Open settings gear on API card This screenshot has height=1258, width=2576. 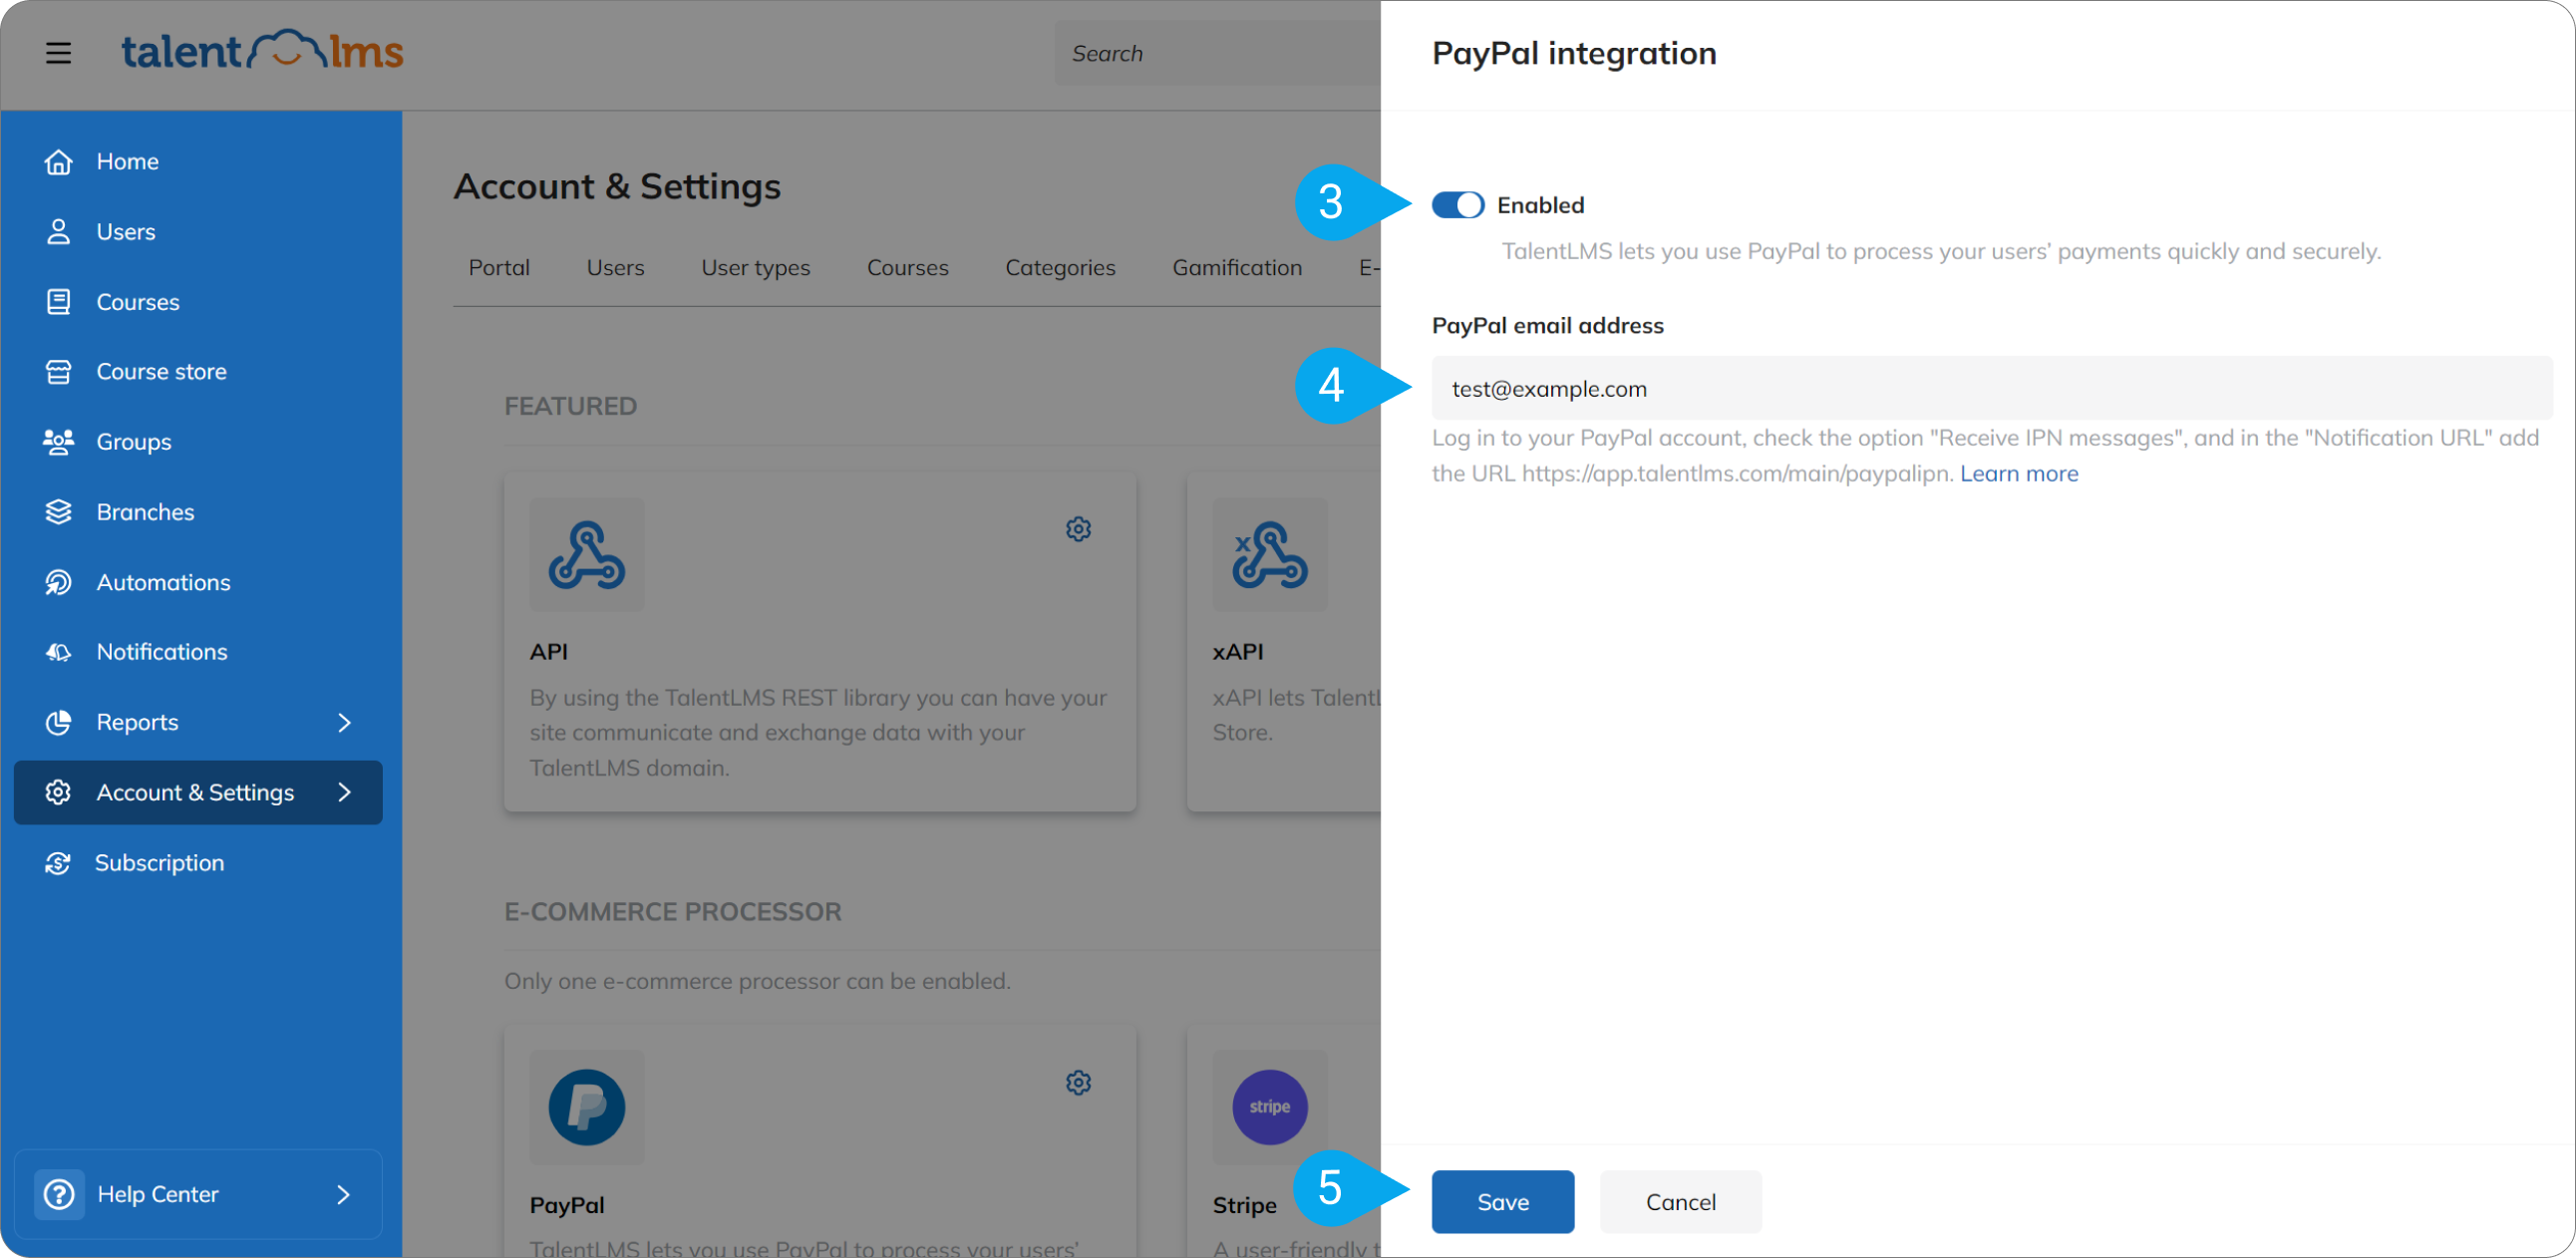pos(1078,528)
